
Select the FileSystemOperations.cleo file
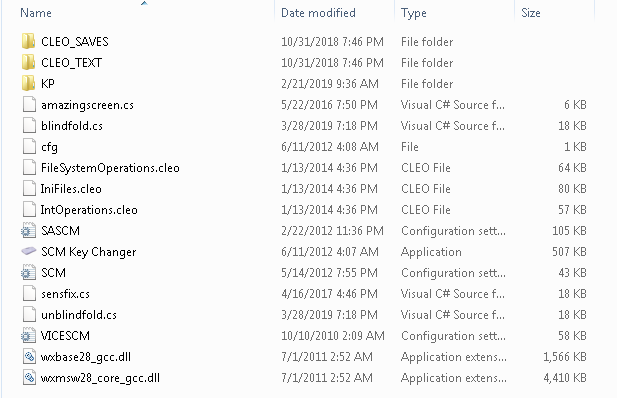pos(110,168)
